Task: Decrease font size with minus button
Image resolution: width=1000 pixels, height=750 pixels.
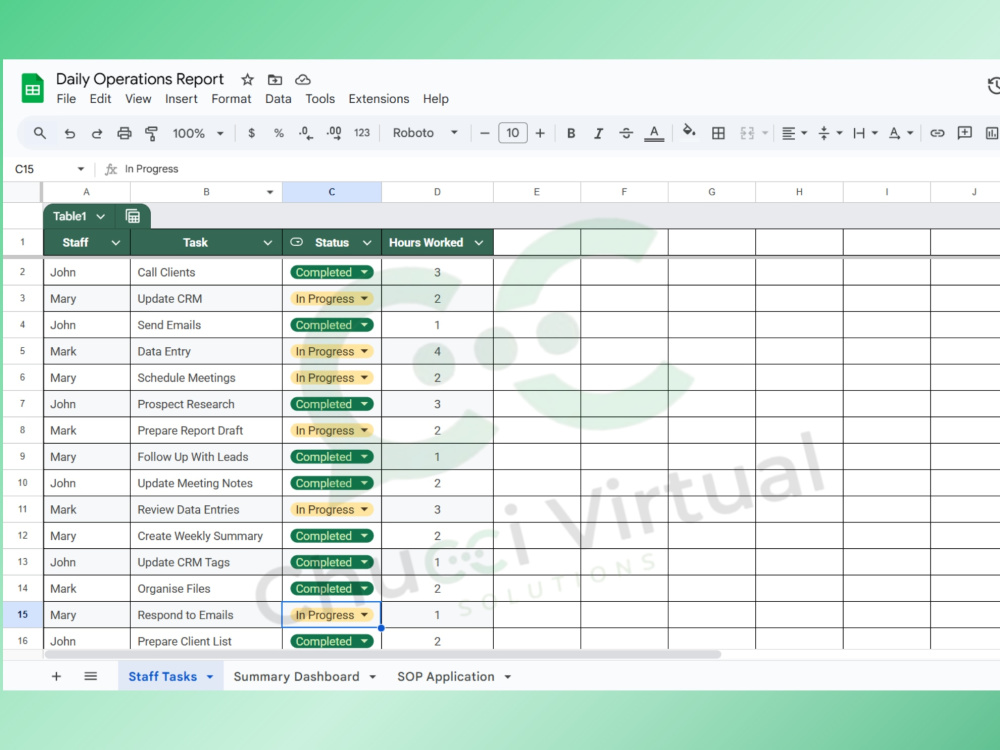Action: pos(485,133)
